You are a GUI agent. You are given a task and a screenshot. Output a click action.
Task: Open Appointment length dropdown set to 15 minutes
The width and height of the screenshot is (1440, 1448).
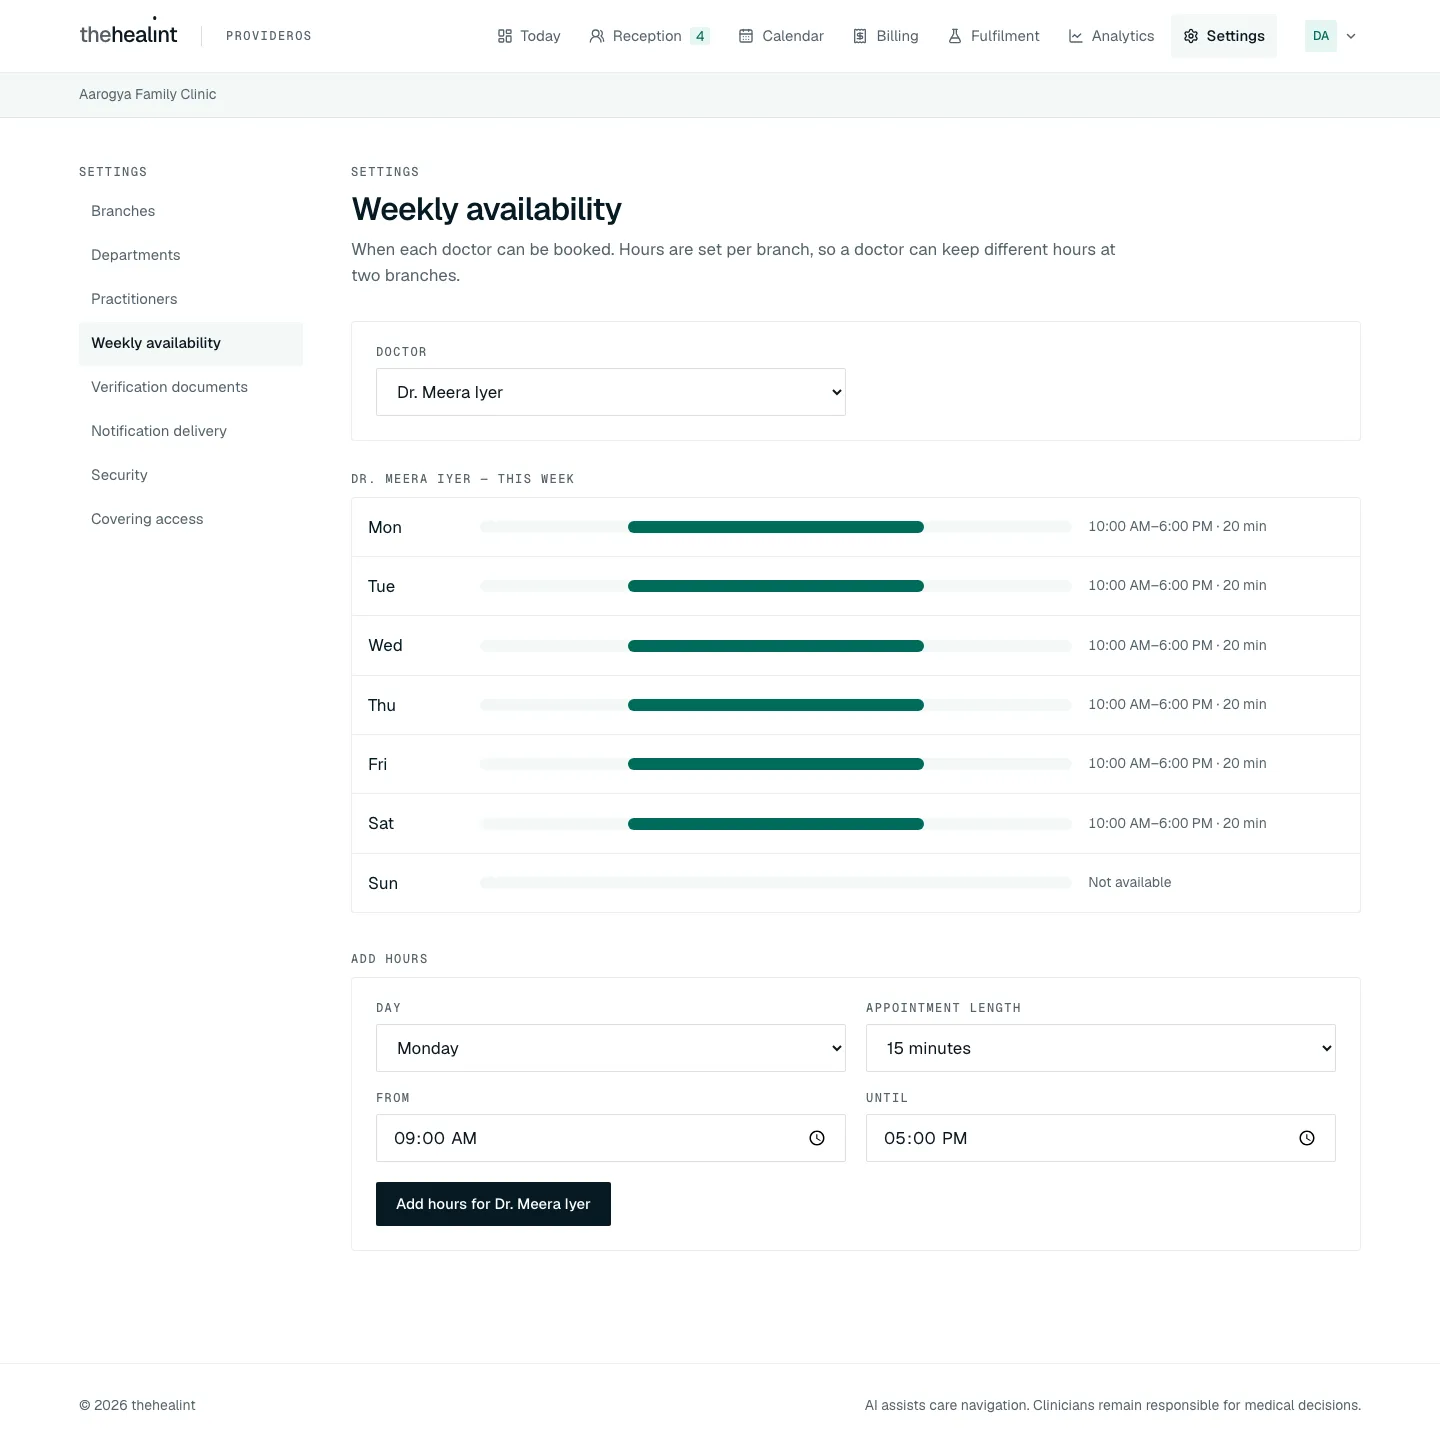click(1101, 1048)
